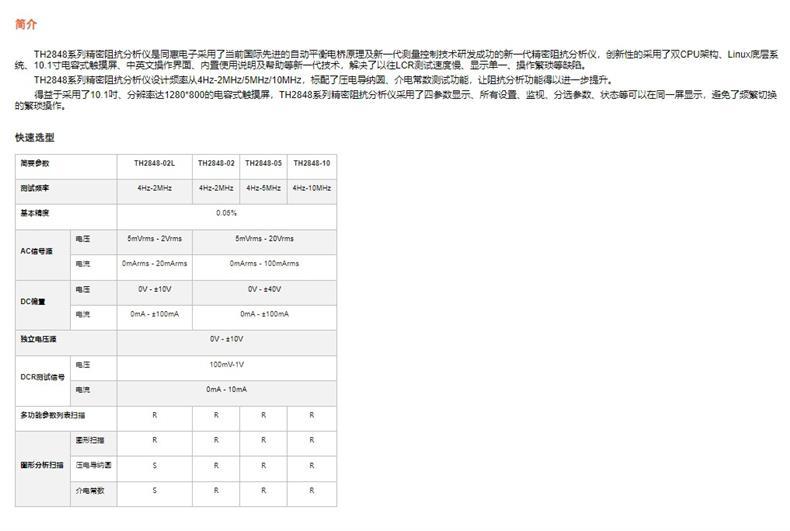Click the 测试频率 row label
This screenshot has width=790, height=531.
[x=35, y=188]
